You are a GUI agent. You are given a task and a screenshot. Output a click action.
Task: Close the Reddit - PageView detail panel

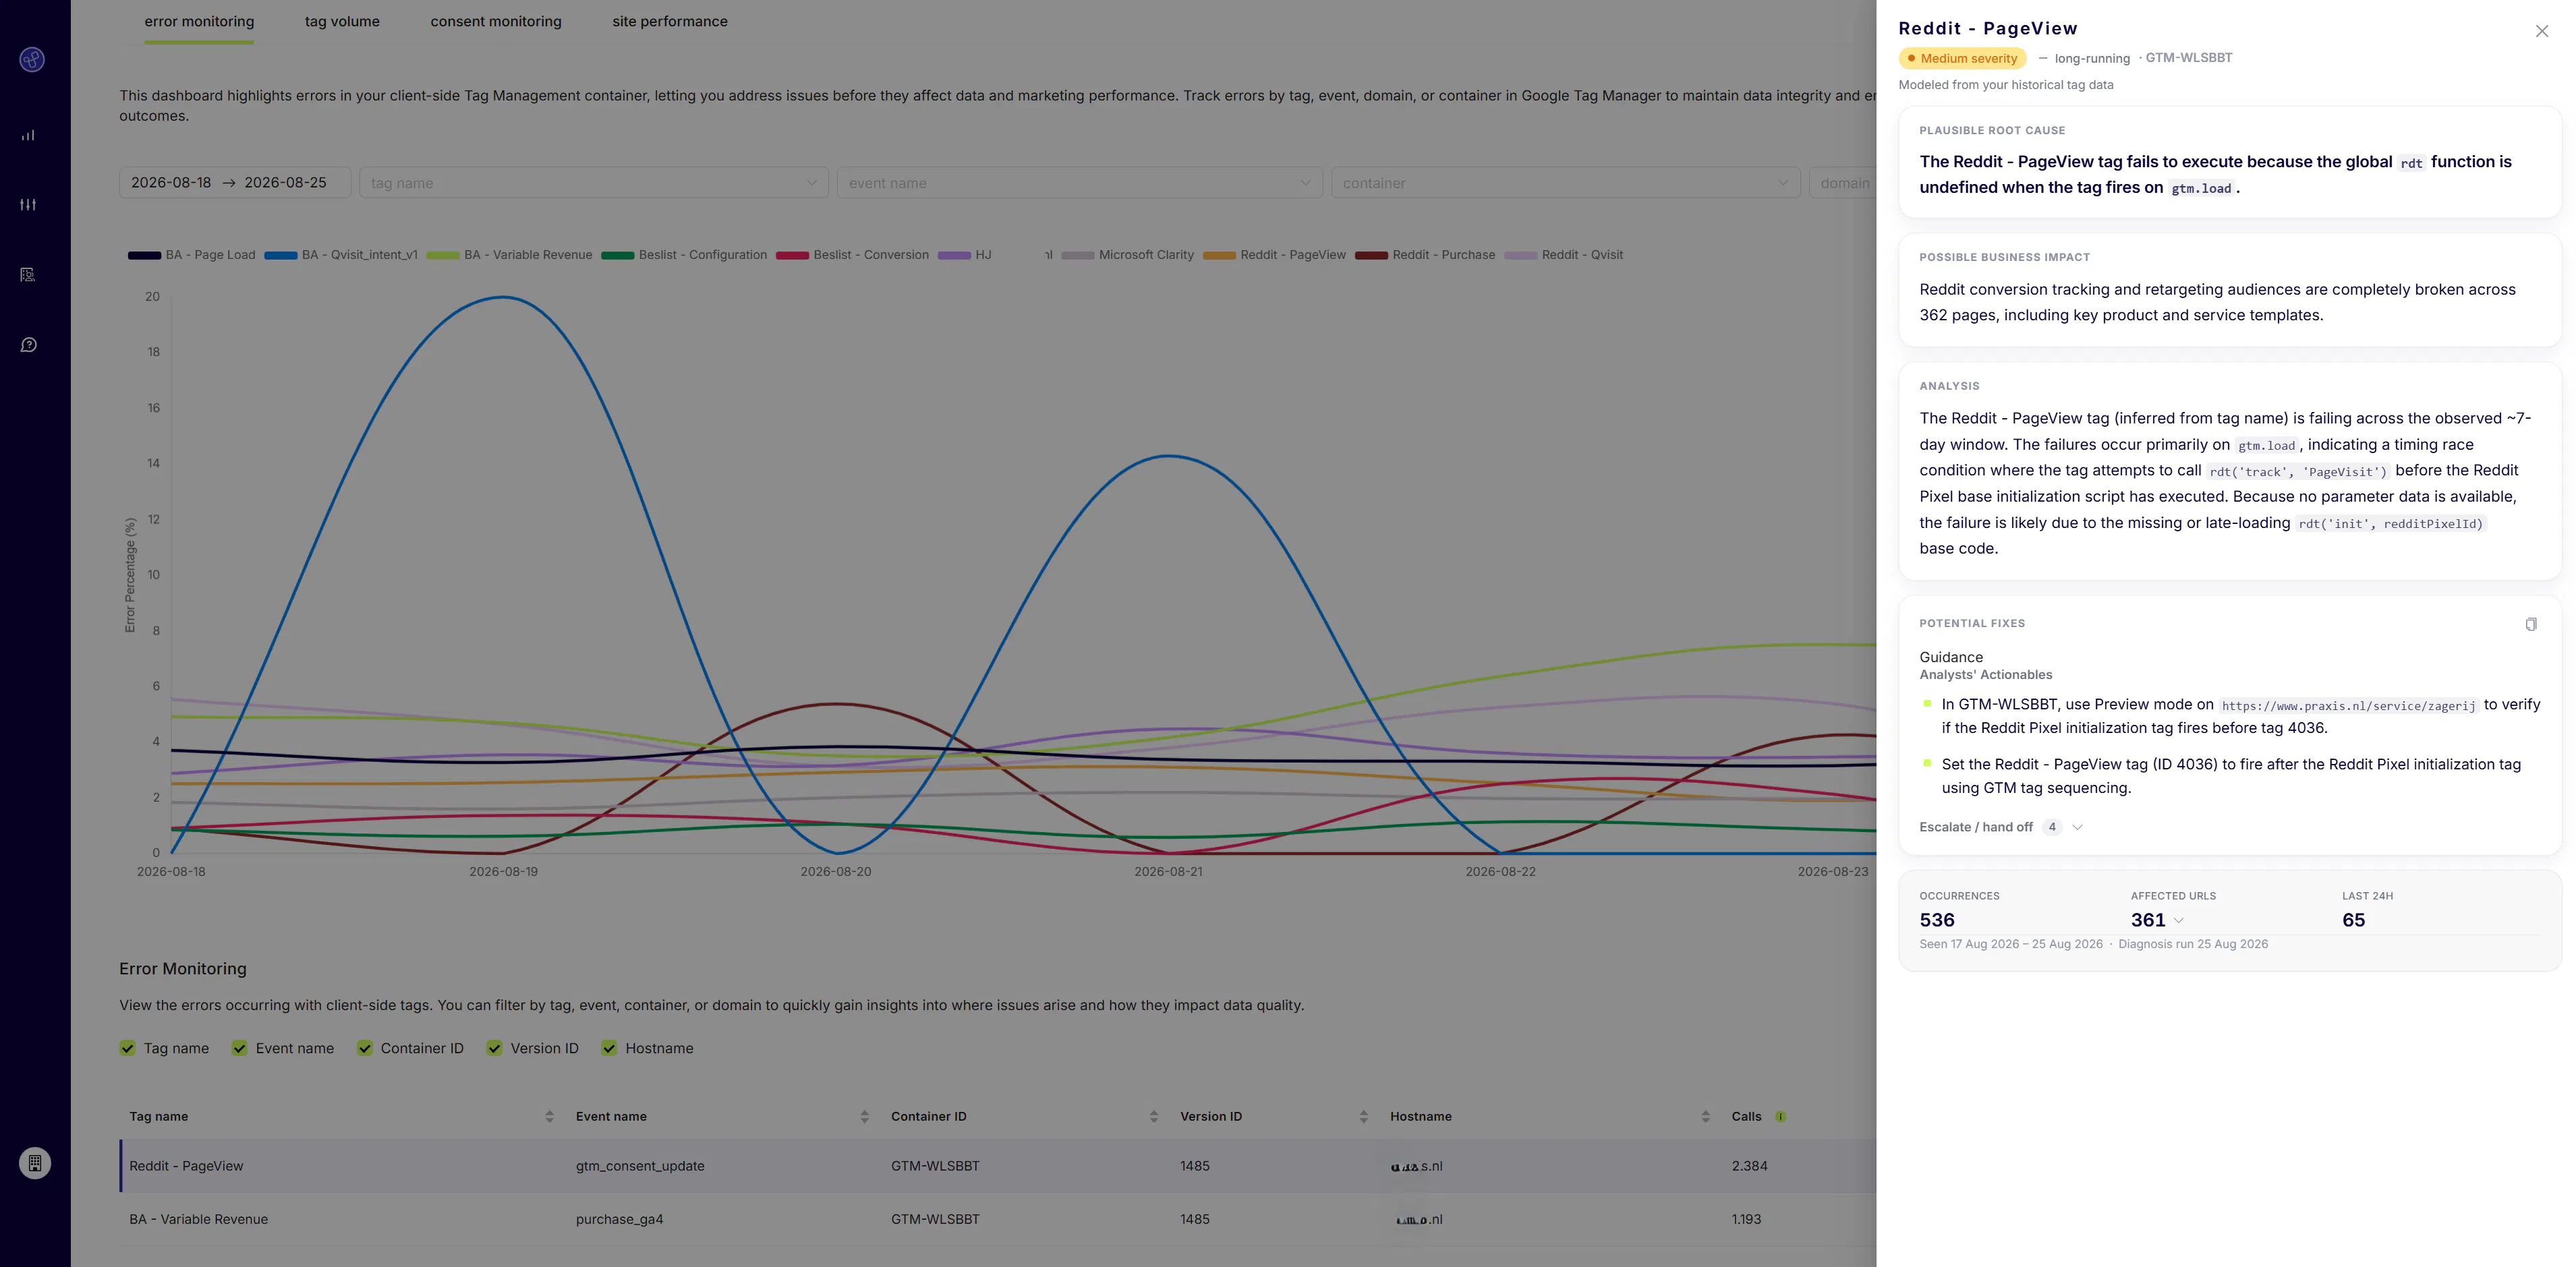tap(2541, 31)
